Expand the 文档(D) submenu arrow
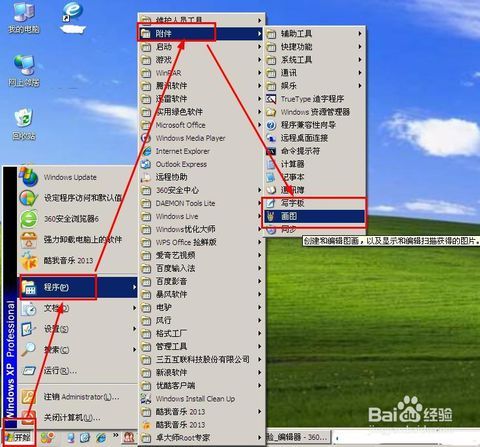The width and height of the screenshot is (480, 447). (x=134, y=308)
